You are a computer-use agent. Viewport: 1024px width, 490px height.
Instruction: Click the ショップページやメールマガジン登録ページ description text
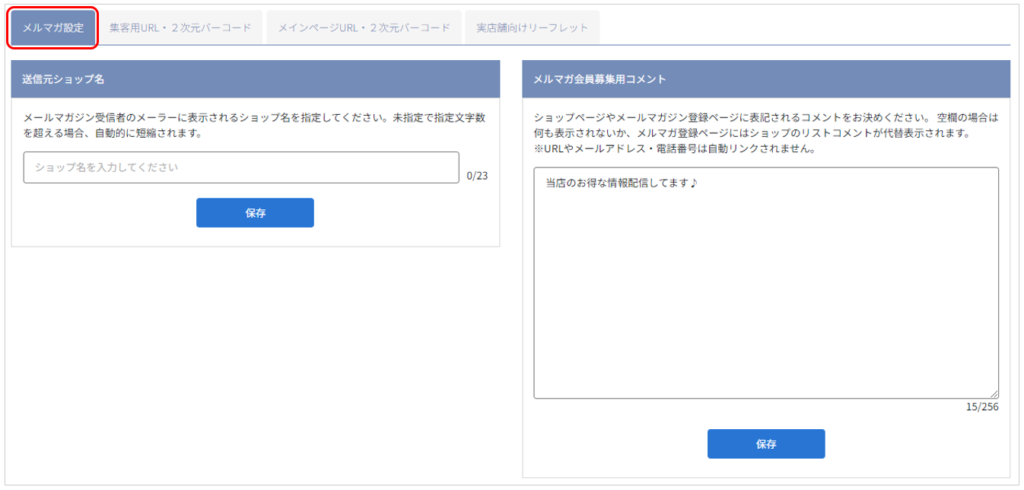(766, 127)
